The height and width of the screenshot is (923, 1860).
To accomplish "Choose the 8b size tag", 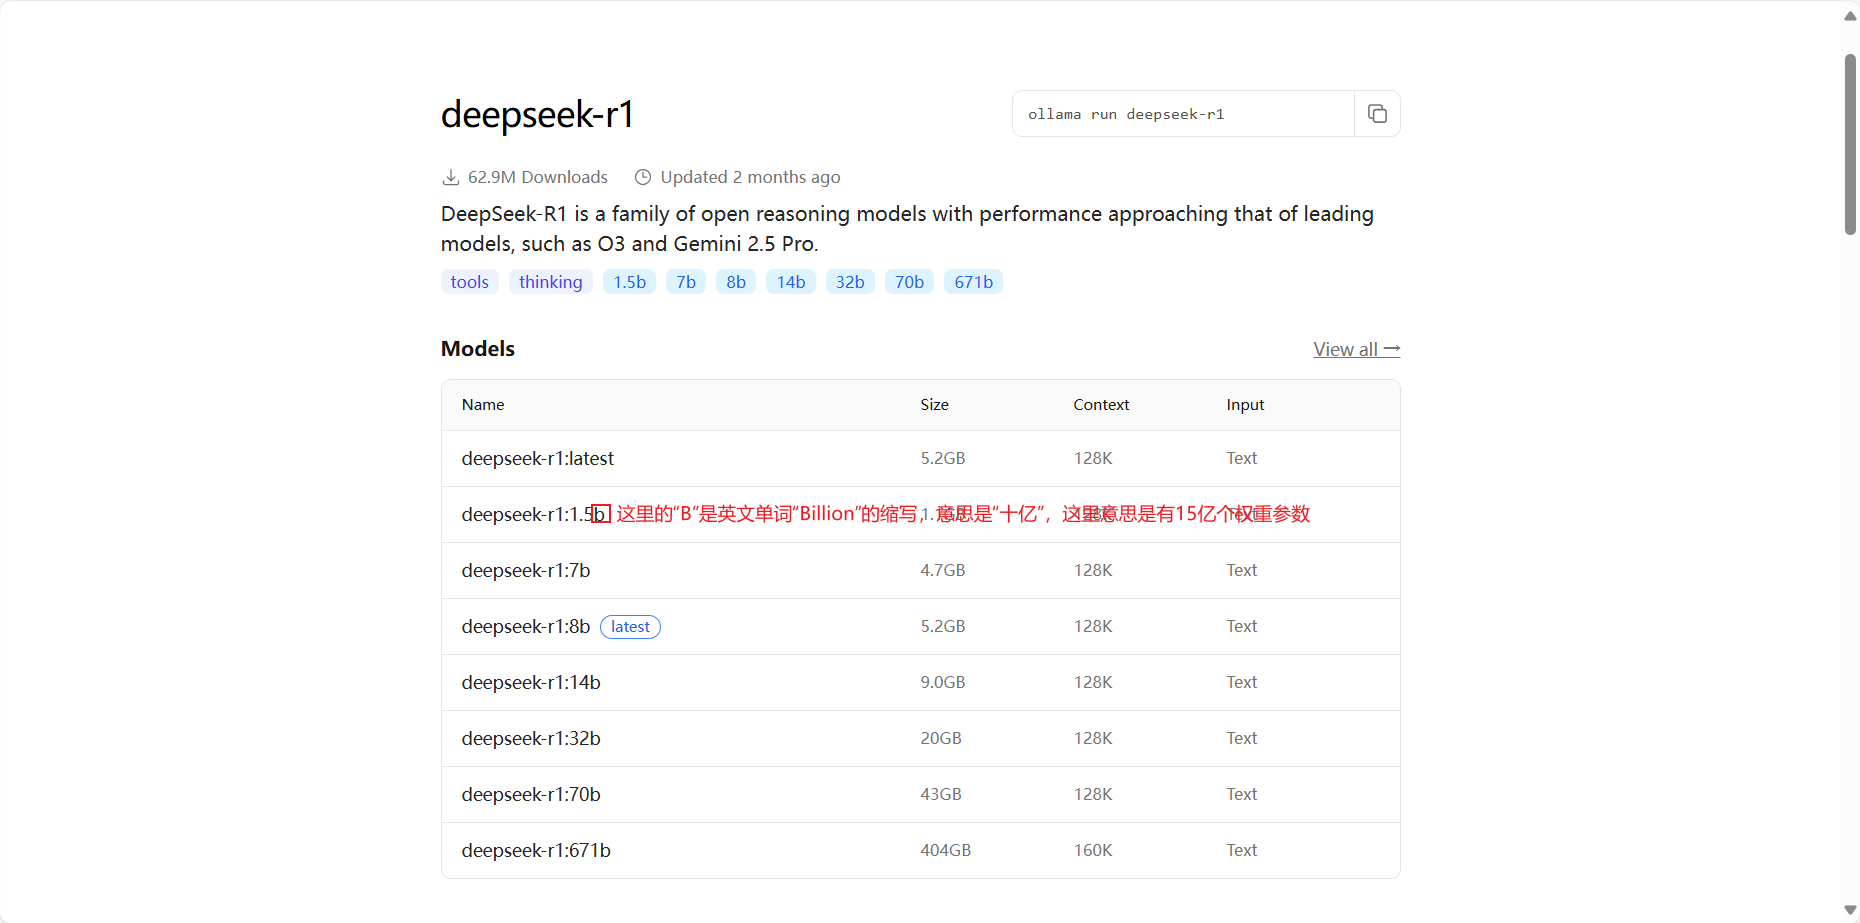I will point(736,282).
